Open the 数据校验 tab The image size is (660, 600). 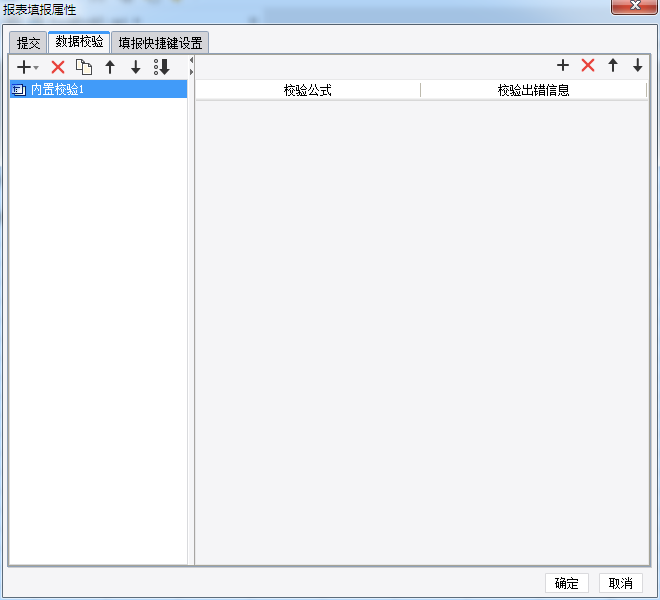pos(79,42)
